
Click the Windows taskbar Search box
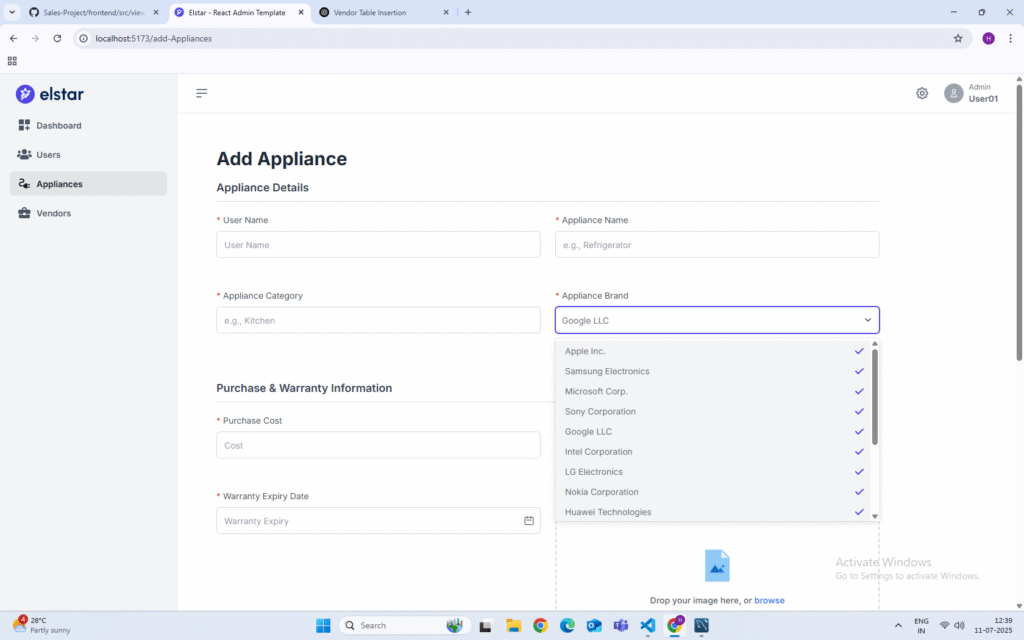405,626
